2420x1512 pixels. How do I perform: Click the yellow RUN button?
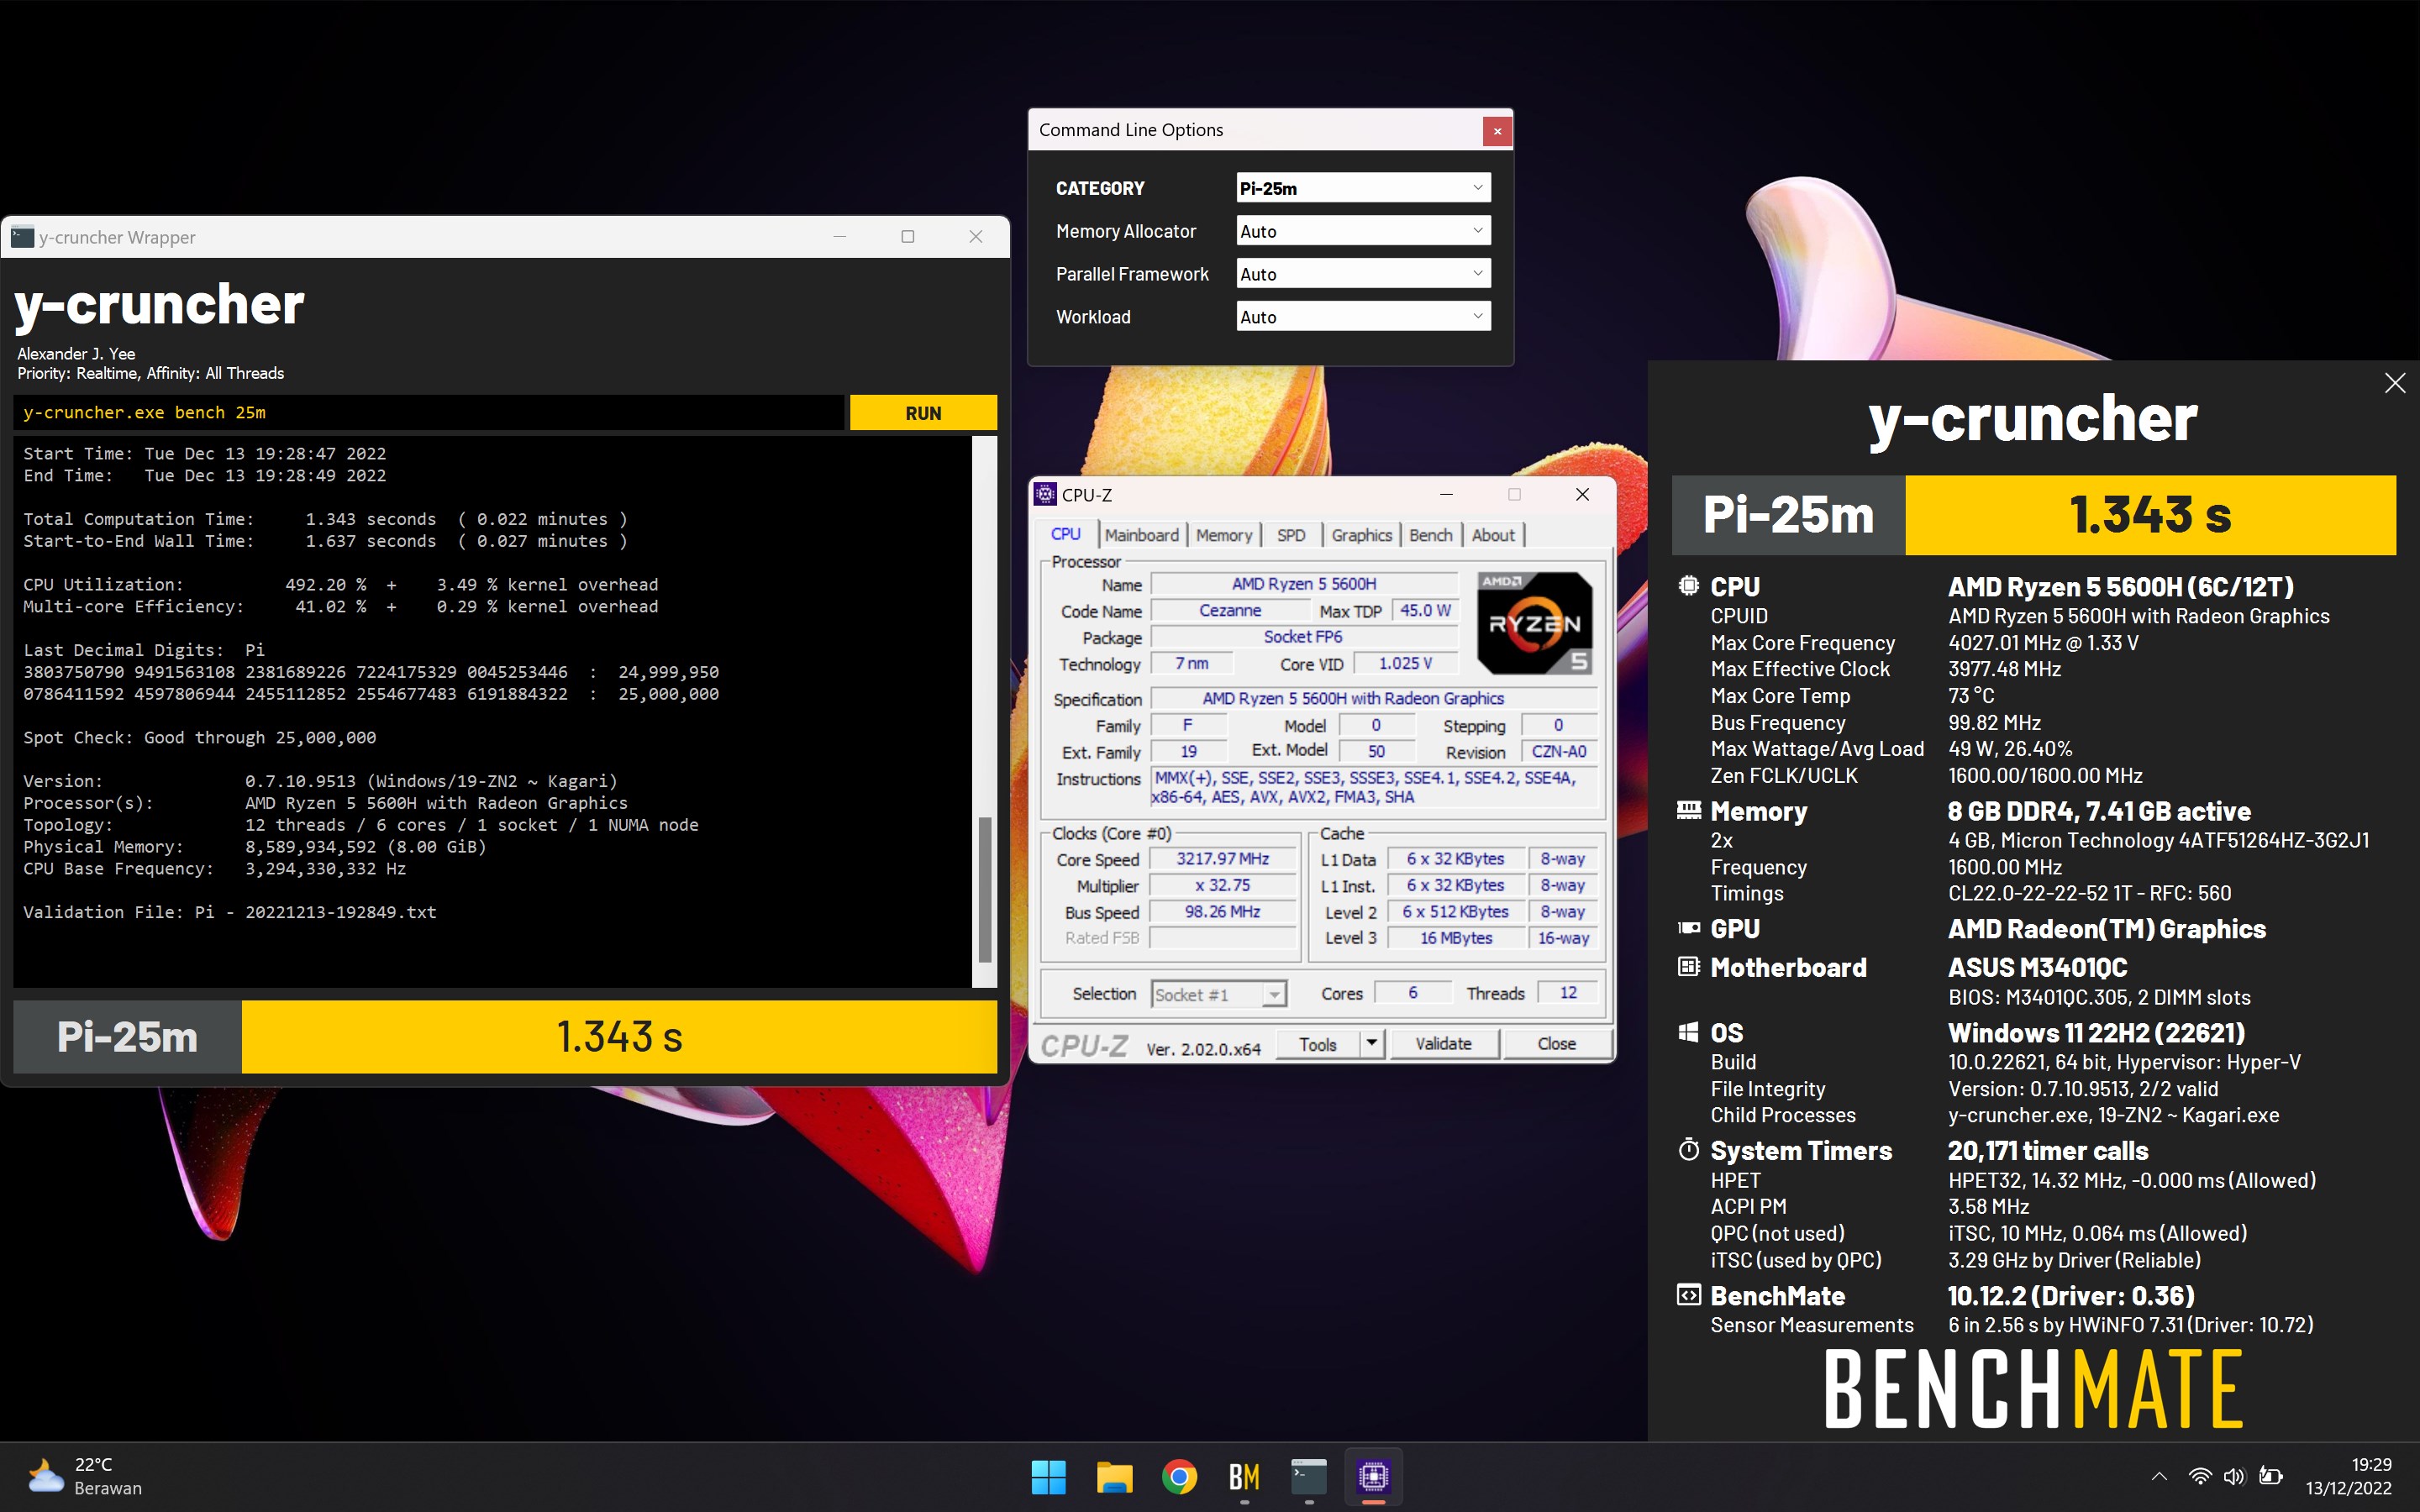(x=922, y=413)
